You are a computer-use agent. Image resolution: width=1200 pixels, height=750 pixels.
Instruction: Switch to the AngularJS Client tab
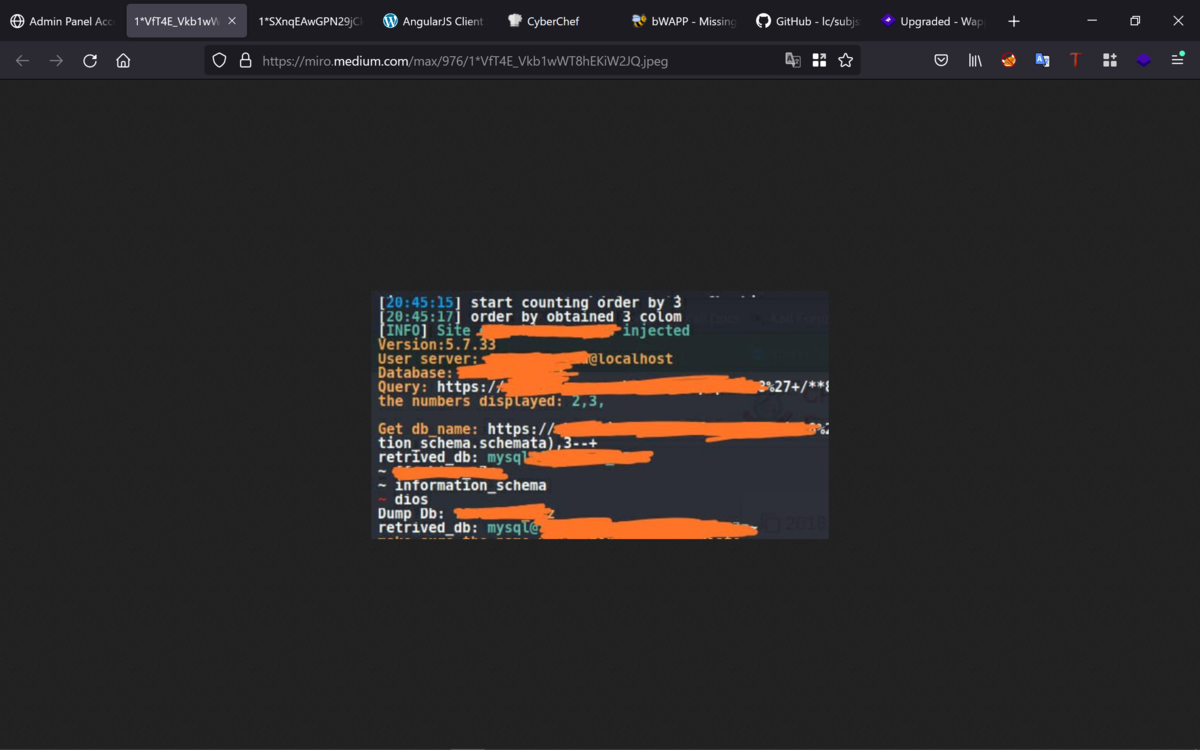pos(434,21)
